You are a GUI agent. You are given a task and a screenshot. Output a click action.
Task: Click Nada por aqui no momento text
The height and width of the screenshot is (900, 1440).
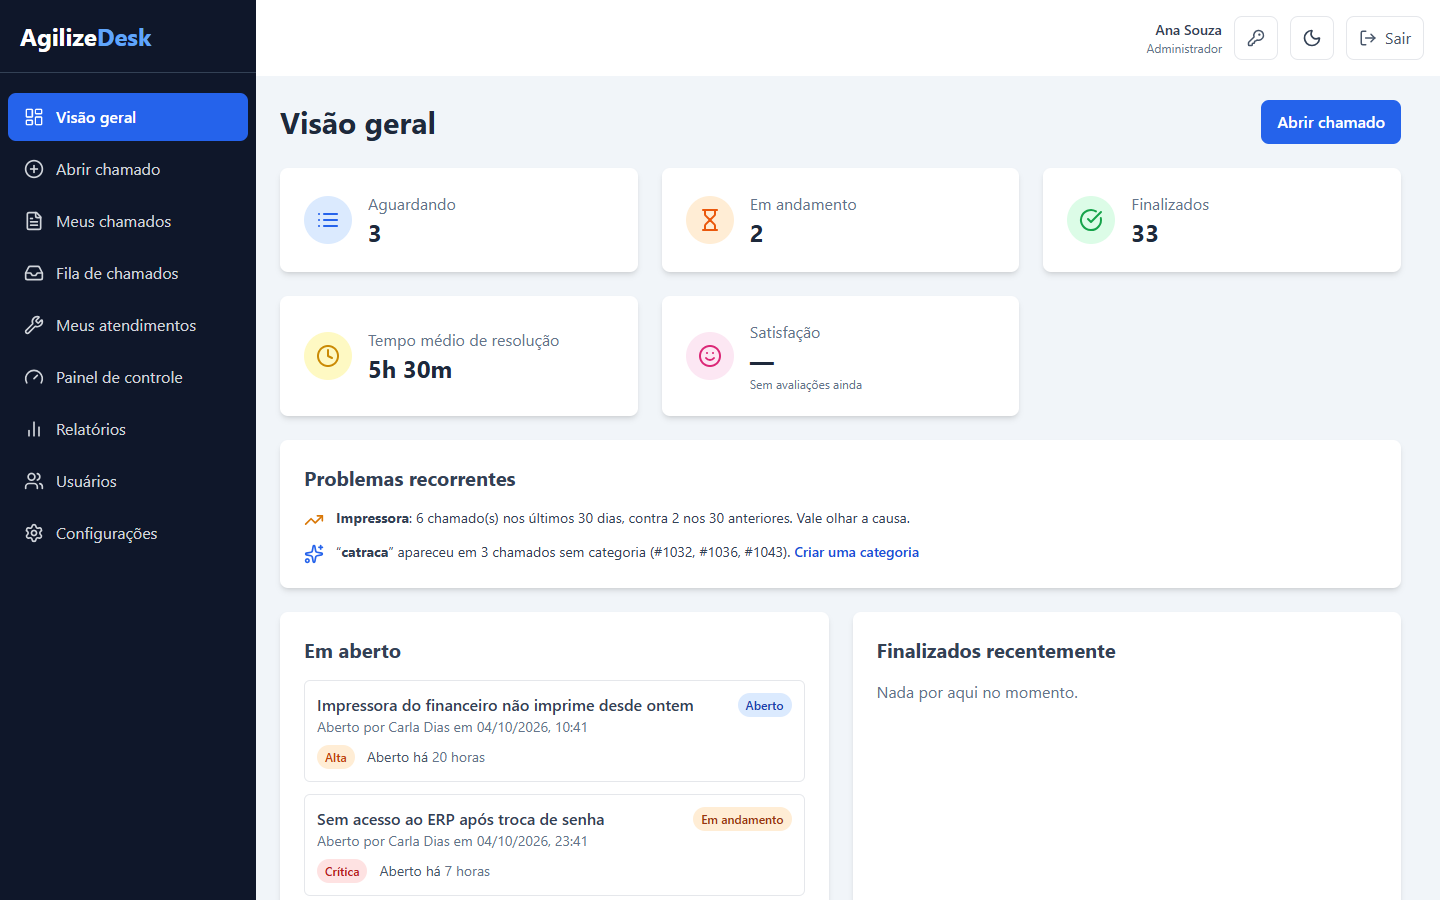pyautogui.click(x=977, y=692)
